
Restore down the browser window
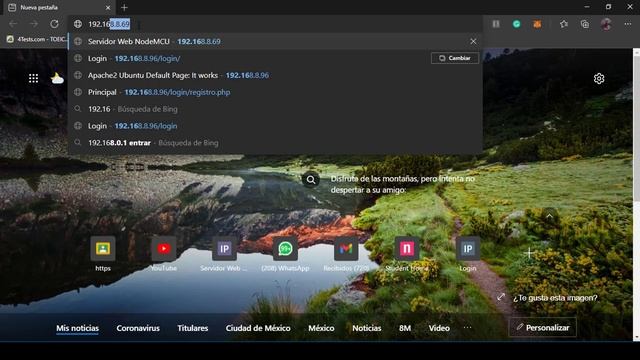(x=609, y=7)
